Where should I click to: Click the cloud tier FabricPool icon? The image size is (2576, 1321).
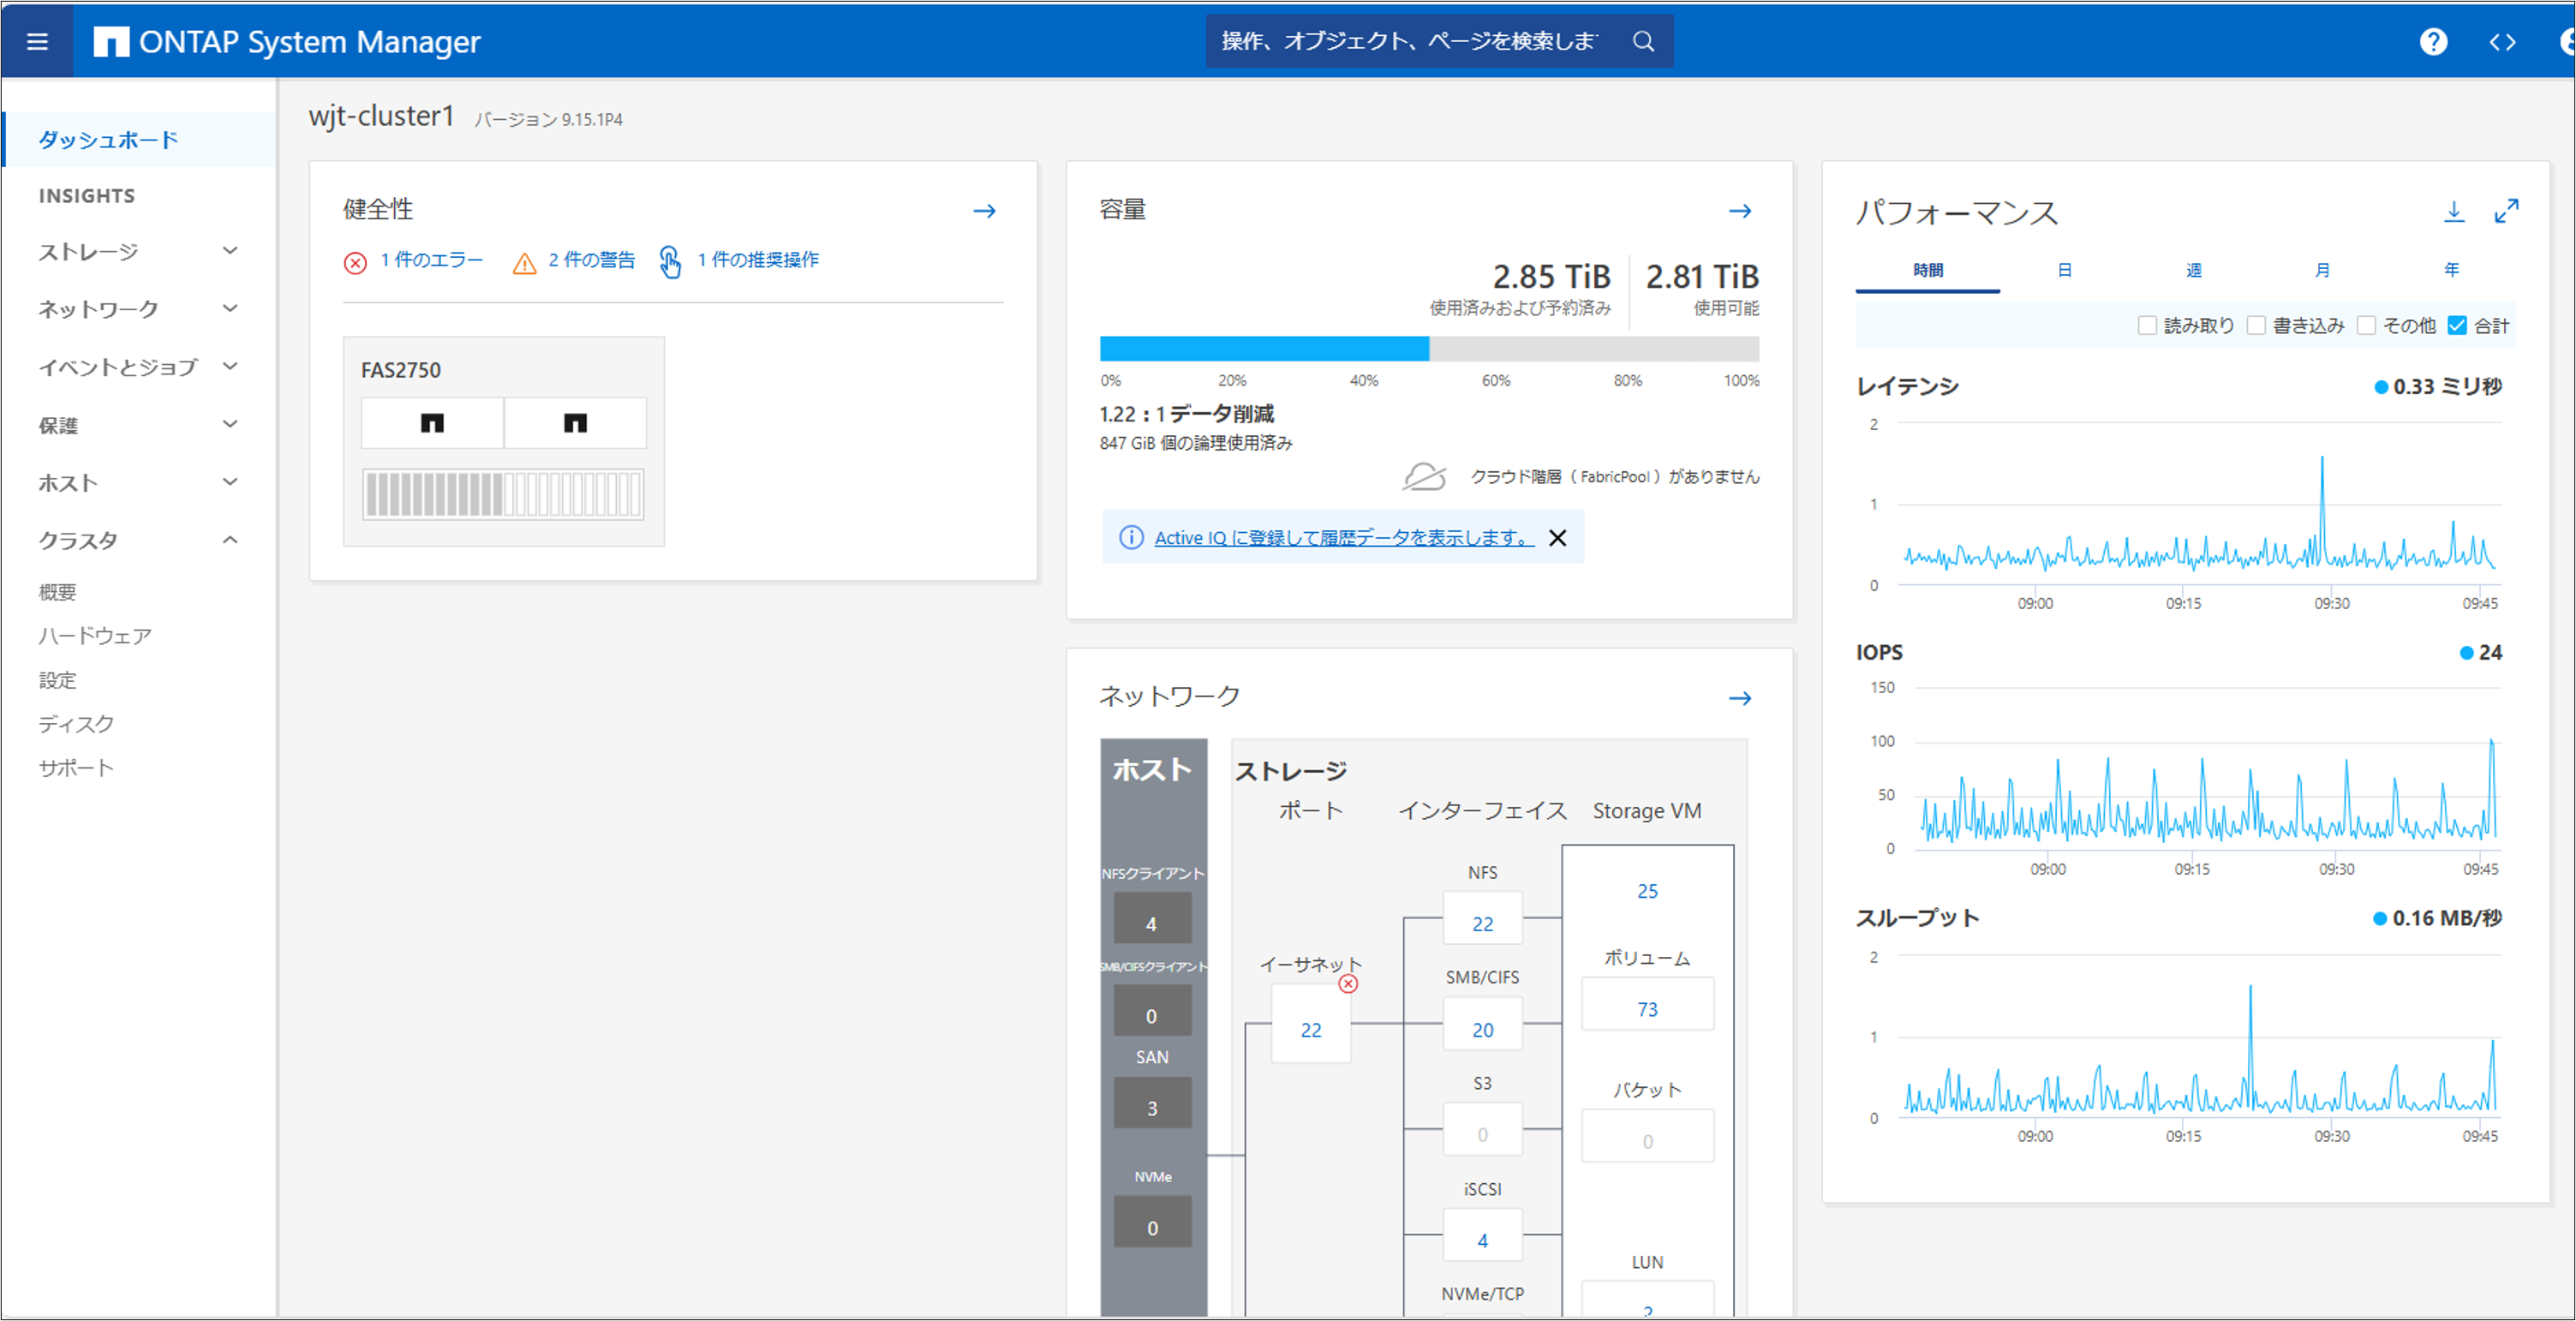(x=1424, y=476)
